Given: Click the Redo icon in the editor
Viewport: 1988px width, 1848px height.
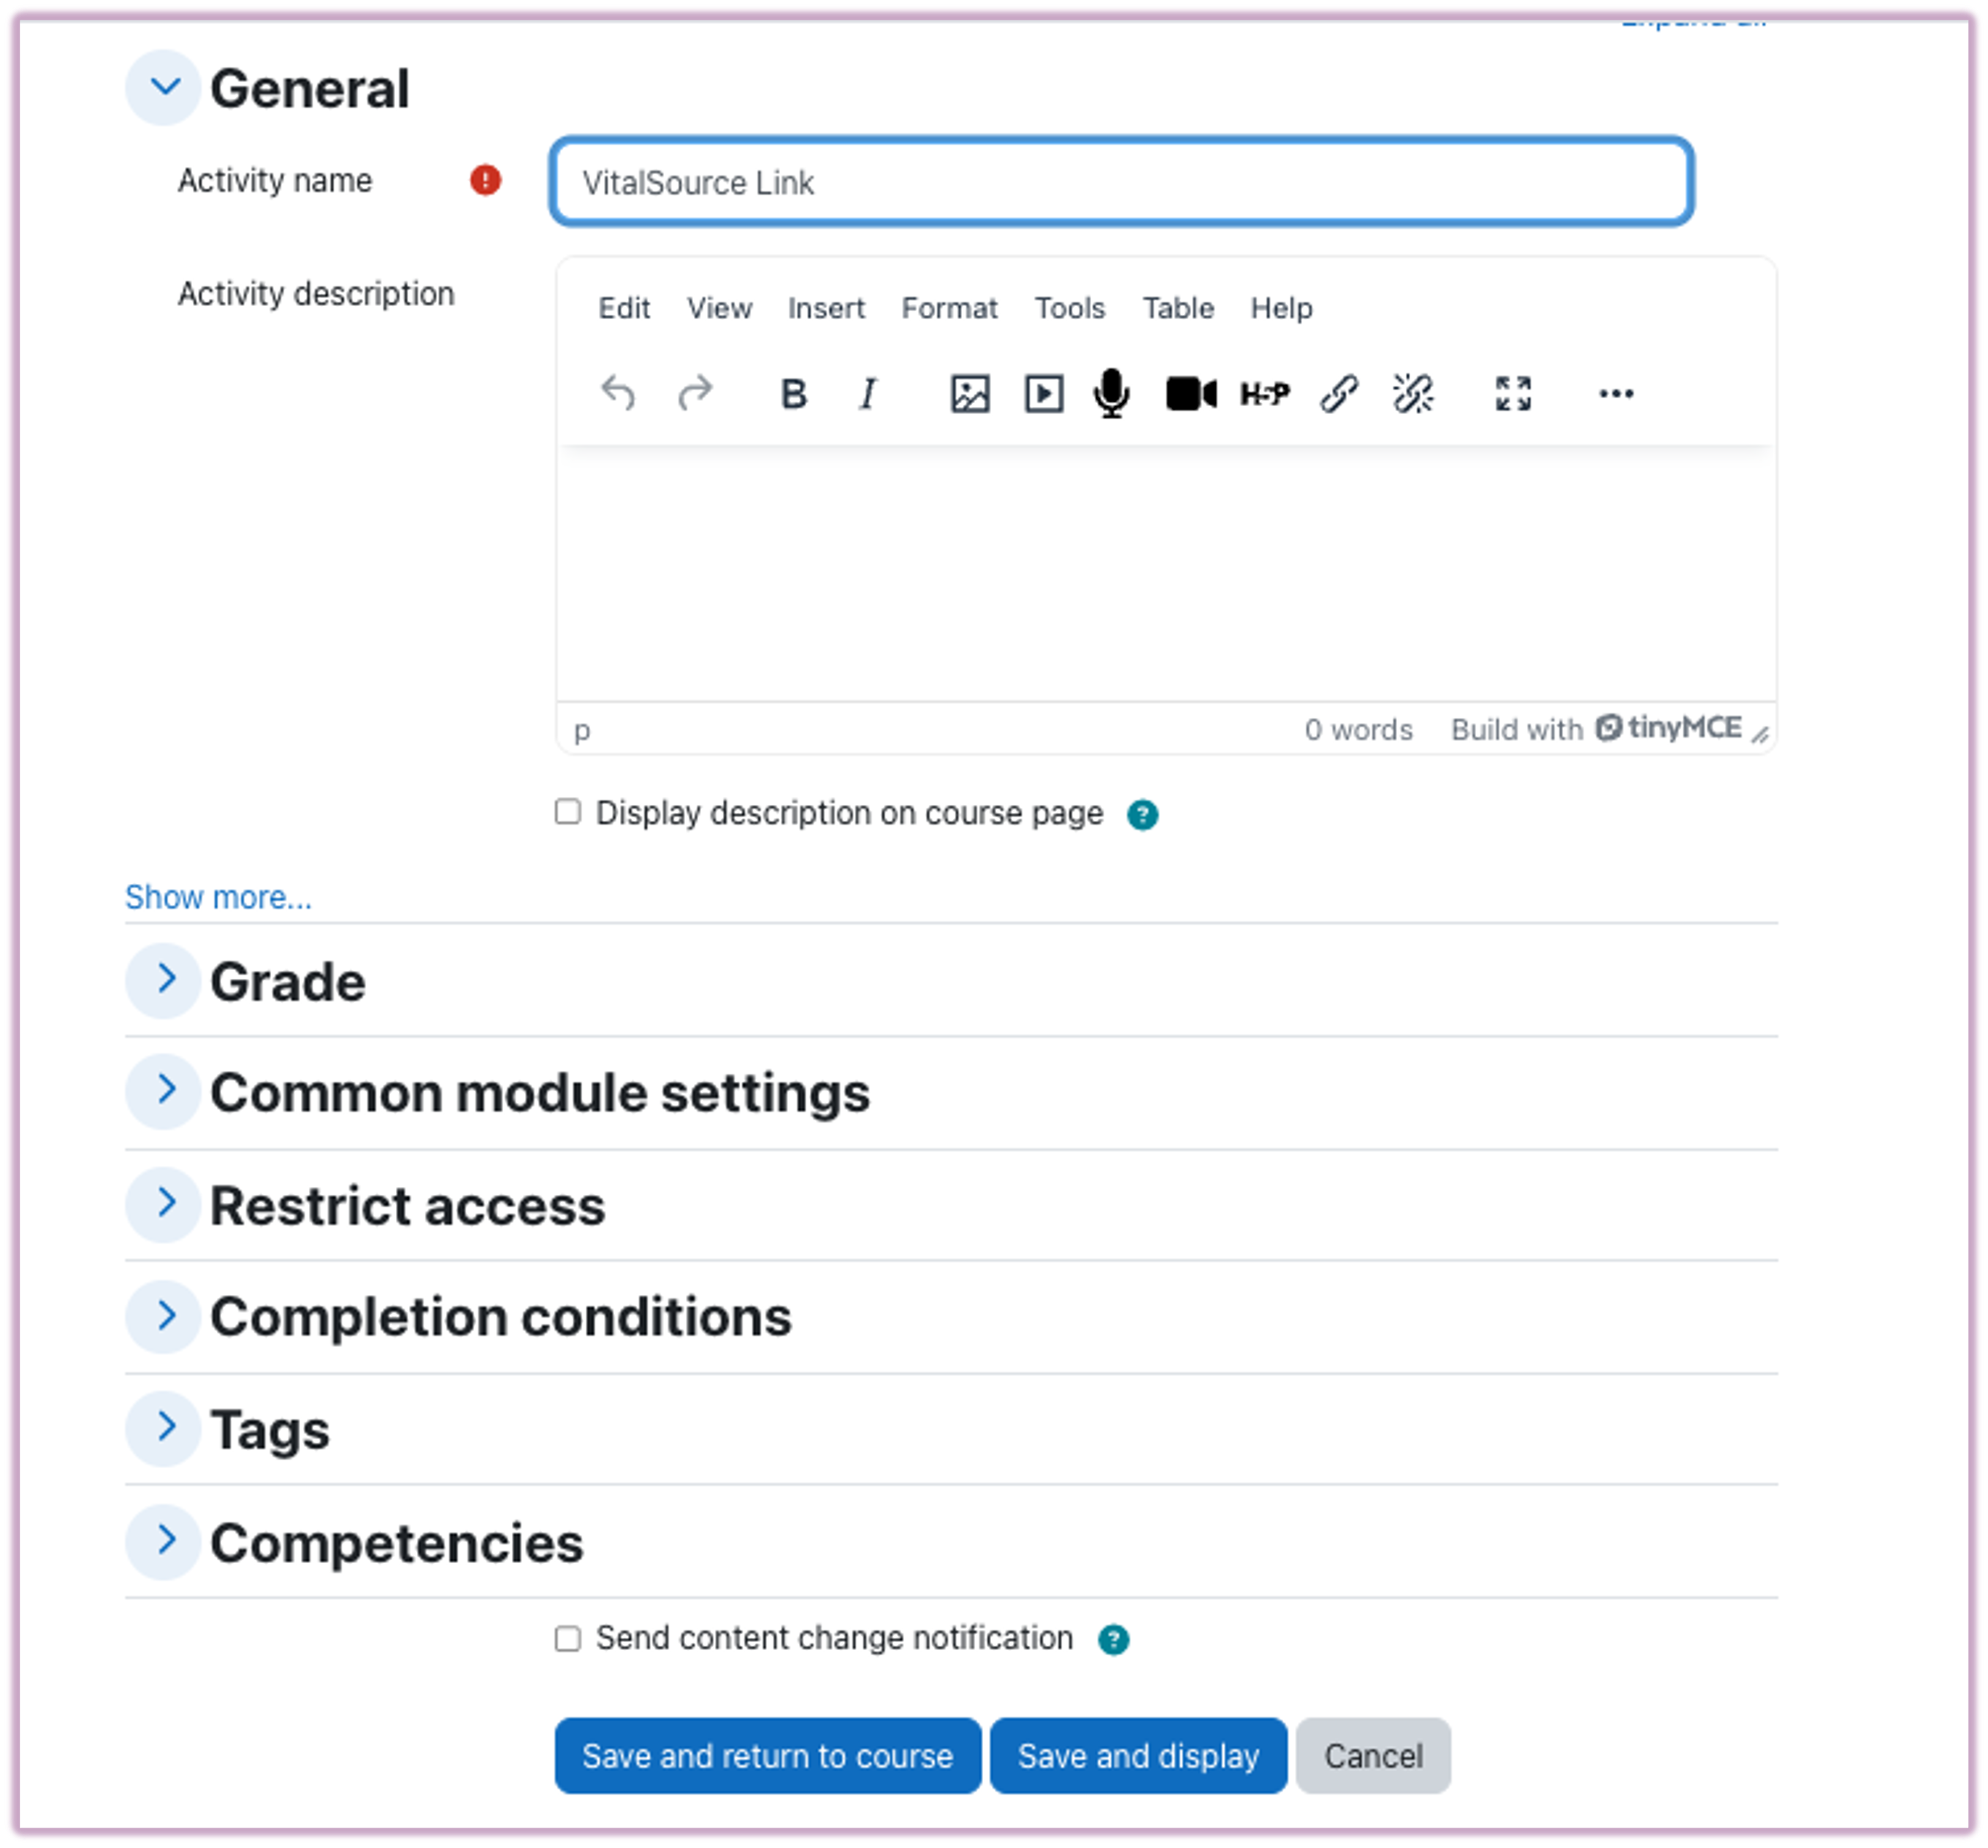Looking at the screenshot, I should tap(696, 393).
